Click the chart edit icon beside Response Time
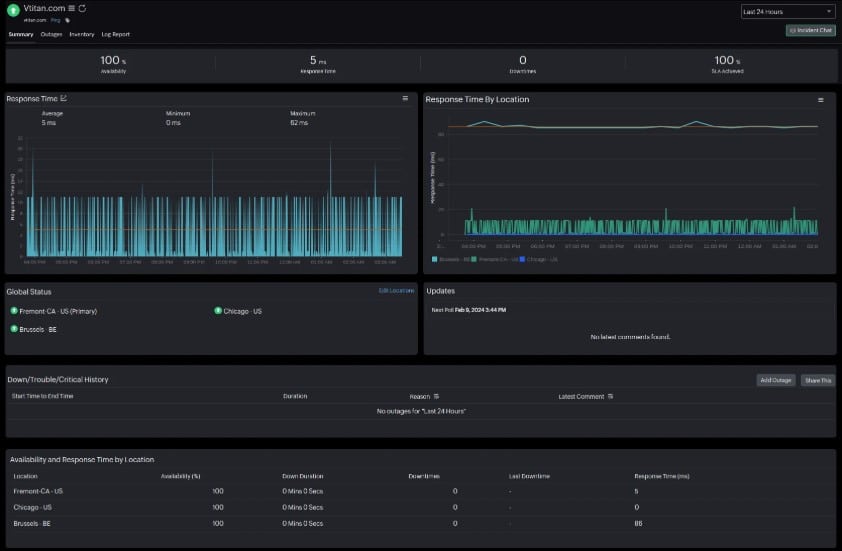Image resolution: width=842 pixels, height=551 pixels. click(x=64, y=98)
